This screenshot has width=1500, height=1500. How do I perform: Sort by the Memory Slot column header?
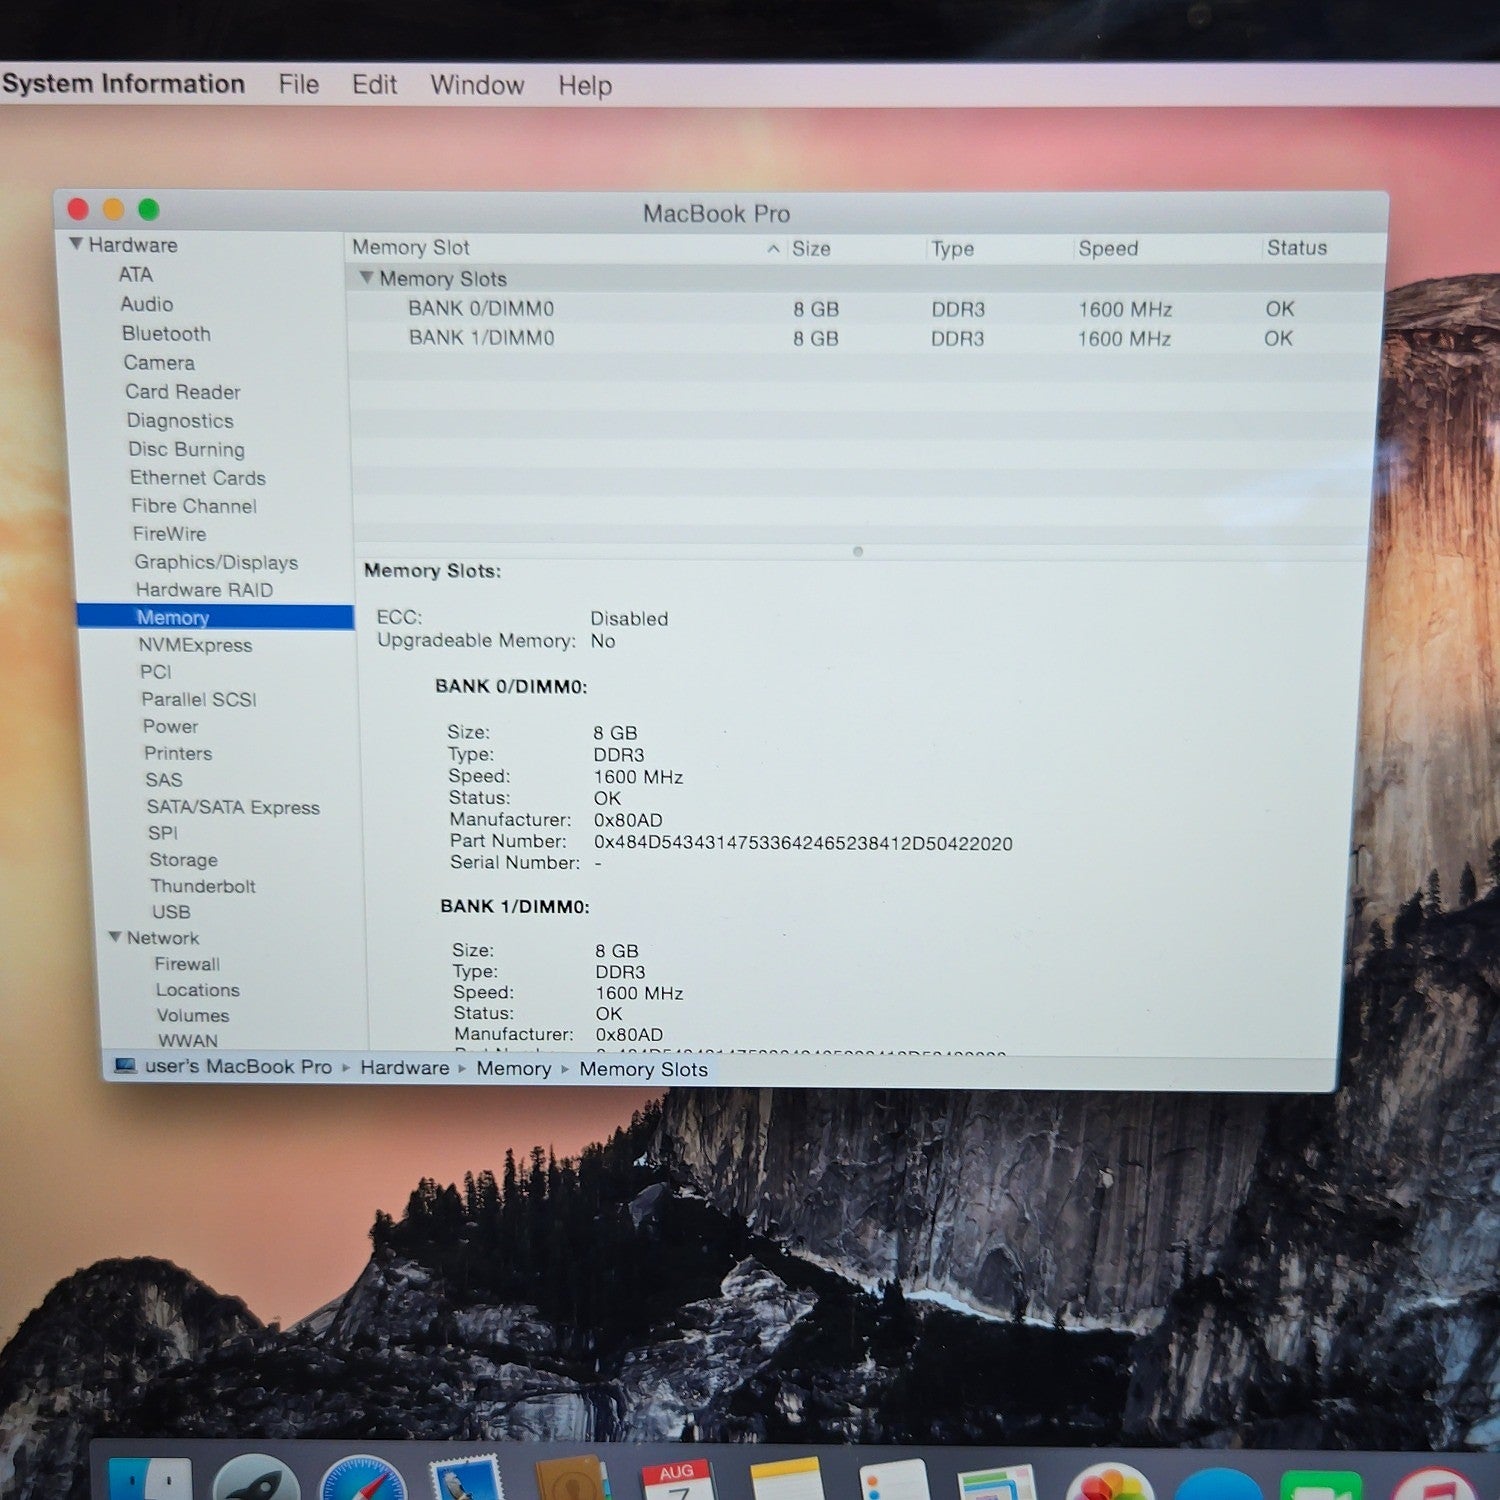pos(566,248)
